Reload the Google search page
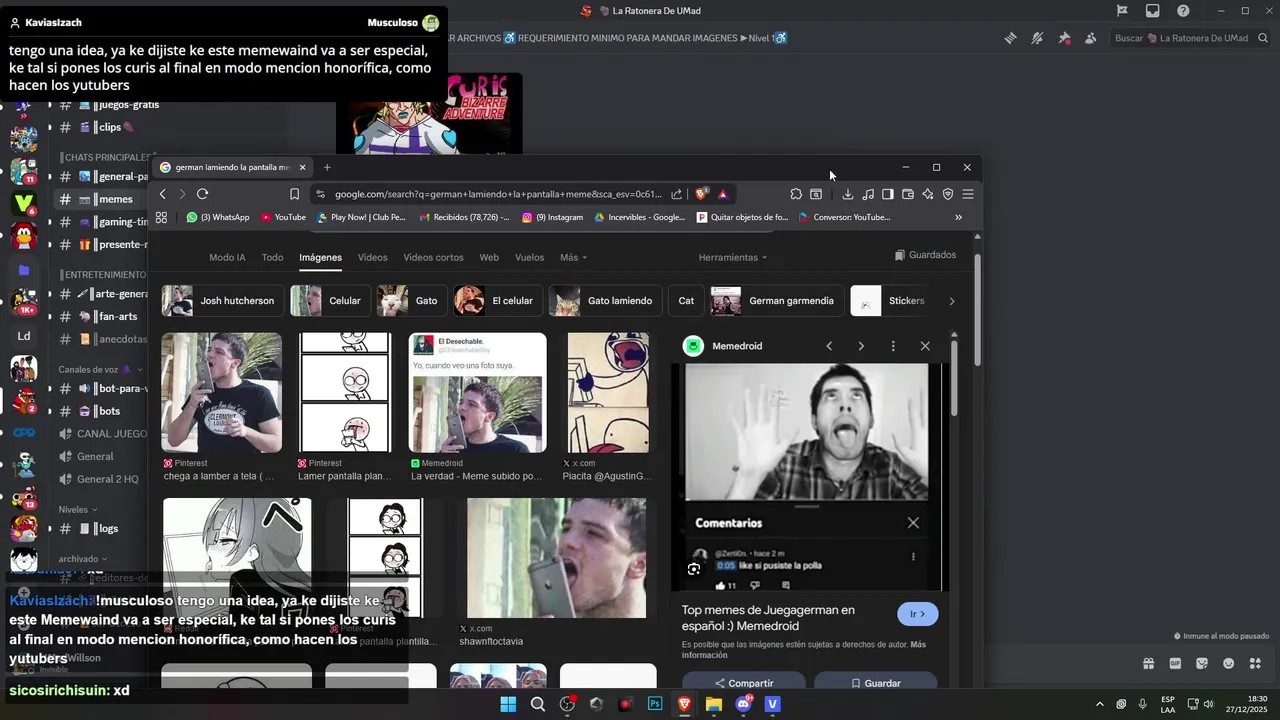This screenshot has width=1280, height=720. point(202,194)
